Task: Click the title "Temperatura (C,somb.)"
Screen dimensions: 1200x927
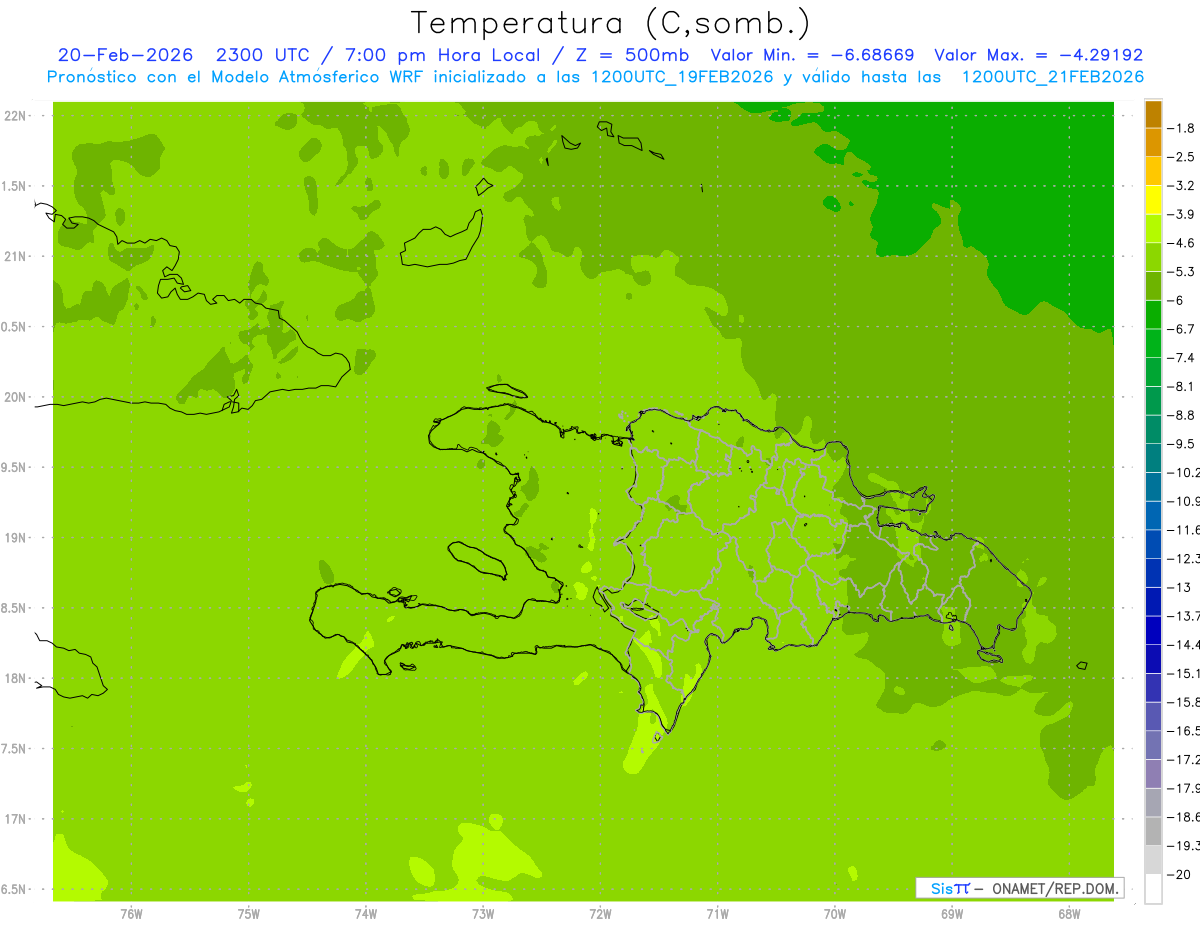Action: click(x=611, y=23)
